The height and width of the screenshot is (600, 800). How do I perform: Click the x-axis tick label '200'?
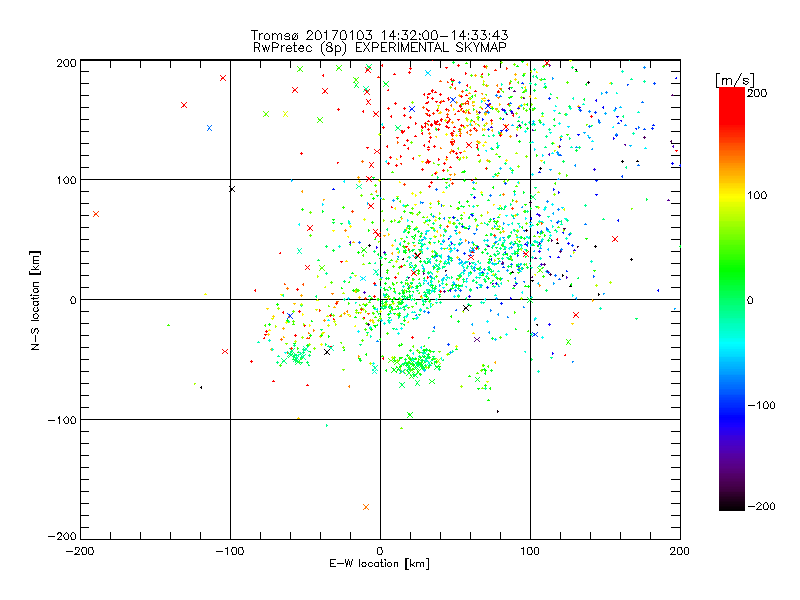[x=680, y=551]
